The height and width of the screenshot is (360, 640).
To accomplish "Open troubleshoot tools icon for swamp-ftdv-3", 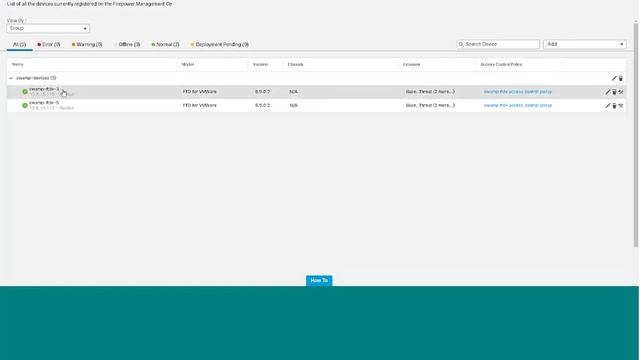I will pos(621,92).
